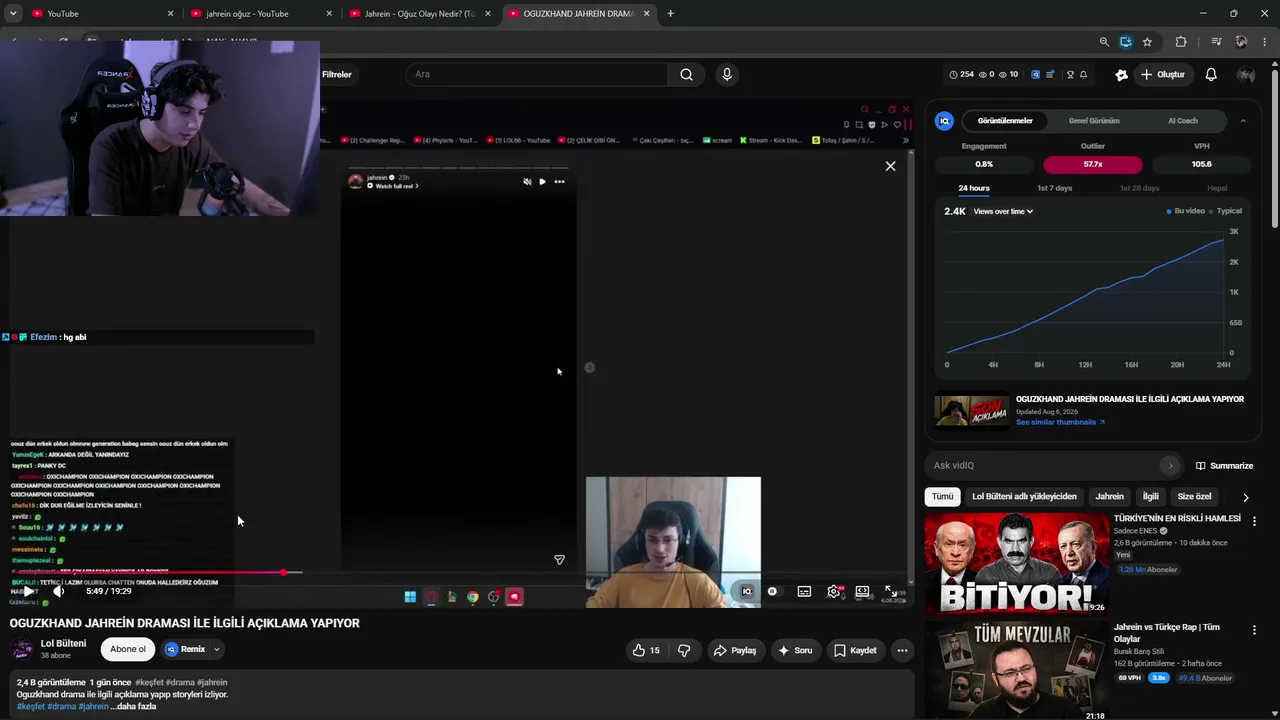This screenshot has height=720, width=1280.
Task: Search with the magnifier button beside Ara
Action: click(x=686, y=74)
